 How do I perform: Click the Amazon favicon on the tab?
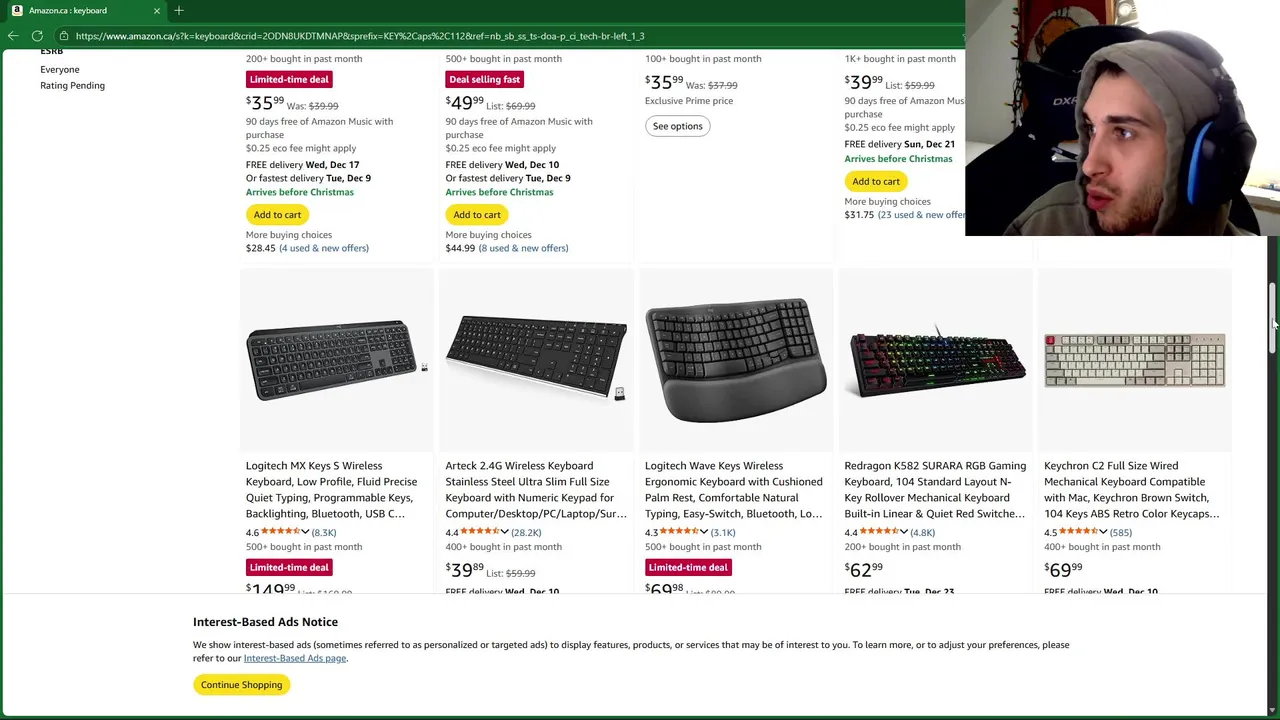17,11
